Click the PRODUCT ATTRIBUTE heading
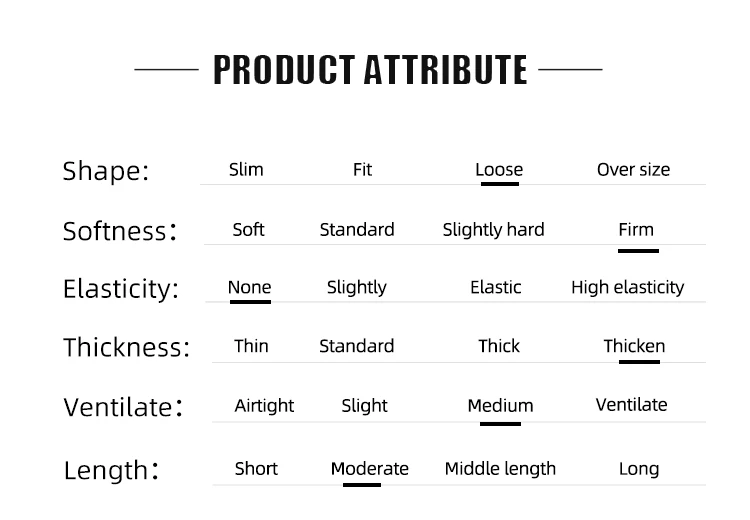750x520 pixels. click(x=370, y=70)
